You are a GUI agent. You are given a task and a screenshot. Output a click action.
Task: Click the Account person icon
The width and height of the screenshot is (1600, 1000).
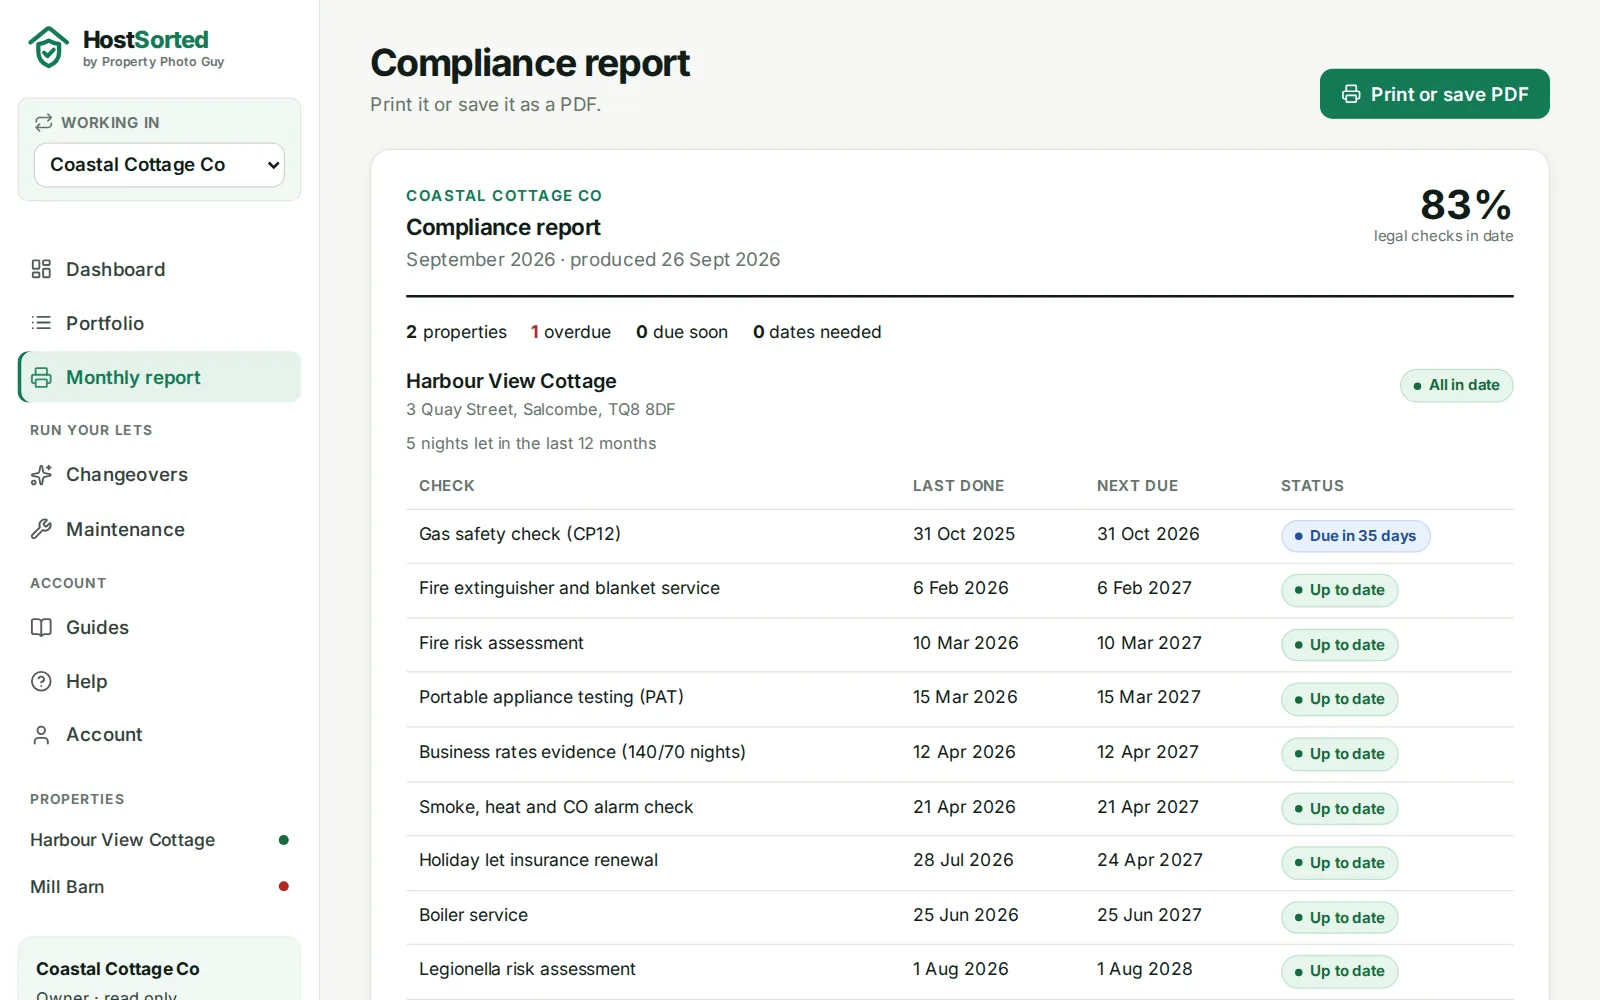click(x=41, y=735)
